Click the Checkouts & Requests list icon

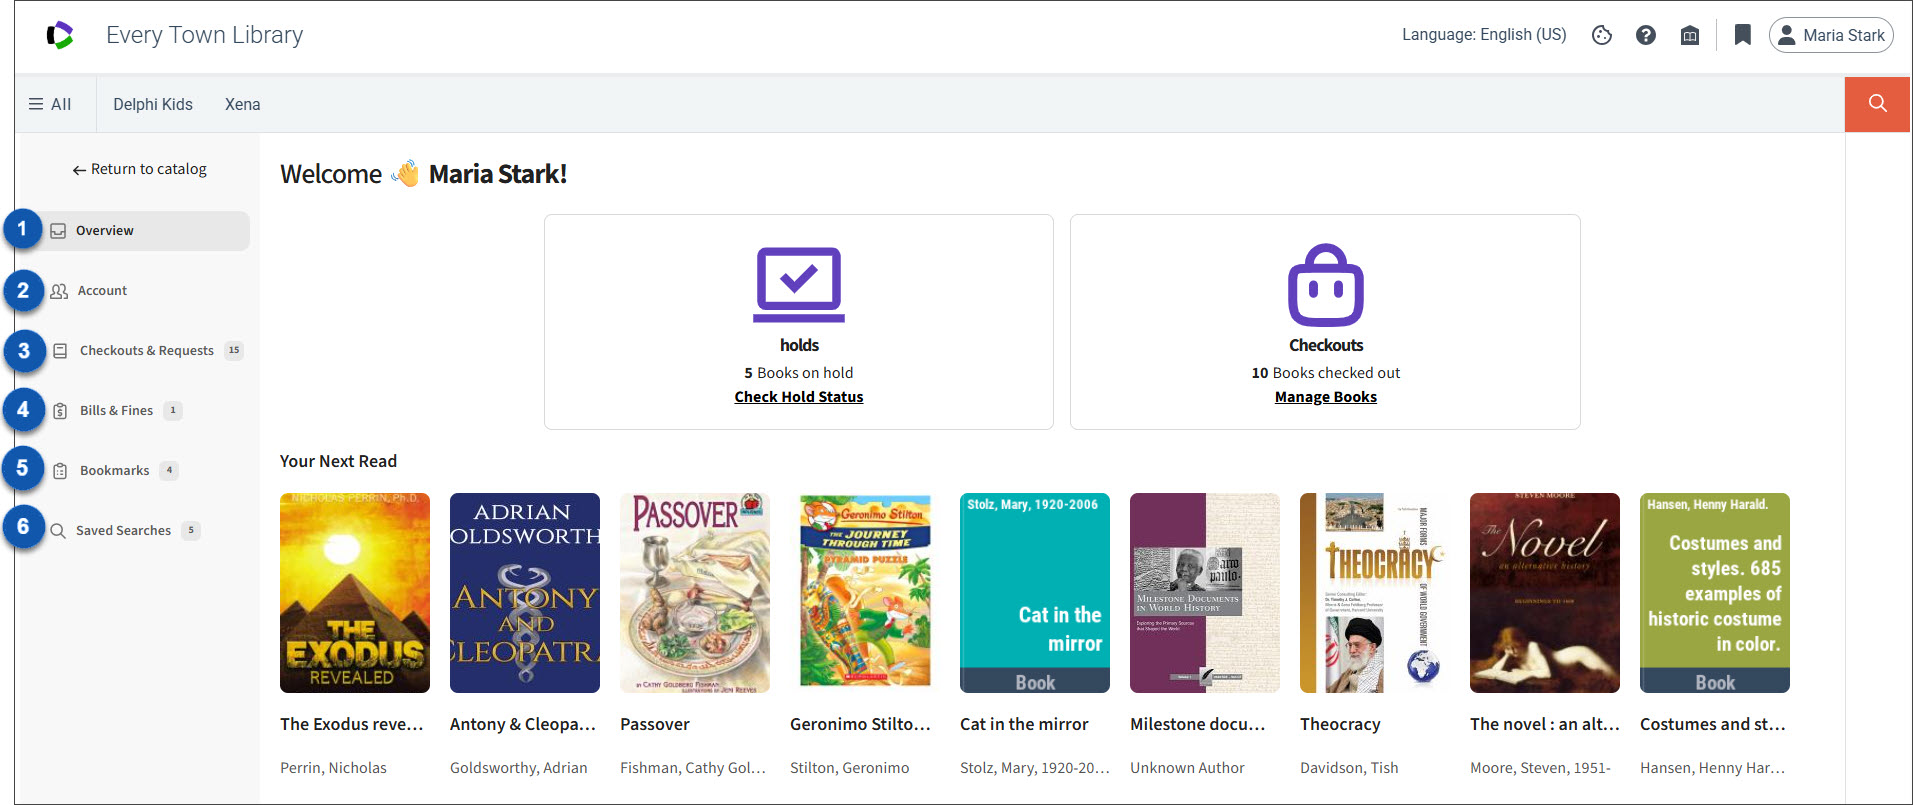pos(60,351)
